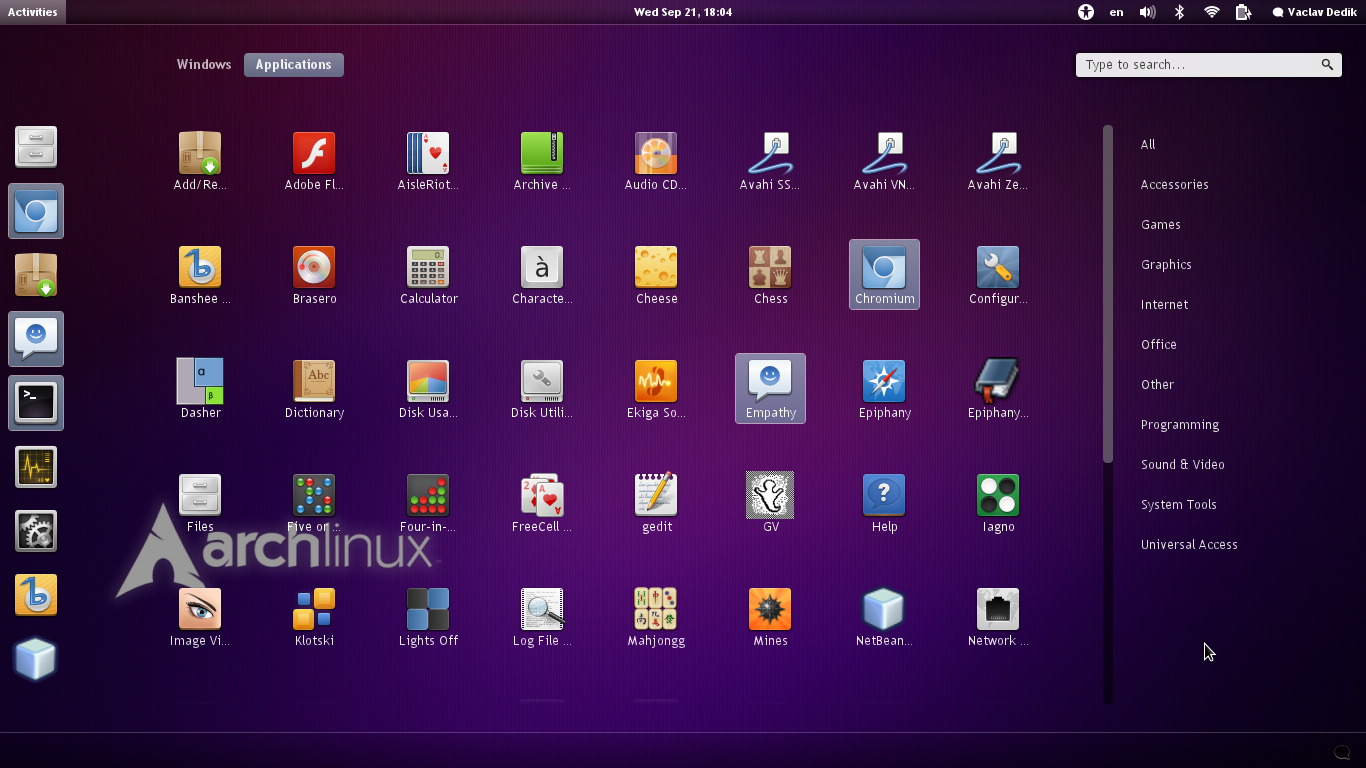Switch to the Windows tab
The height and width of the screenshot is (768, 1366).
pos(204,65)
